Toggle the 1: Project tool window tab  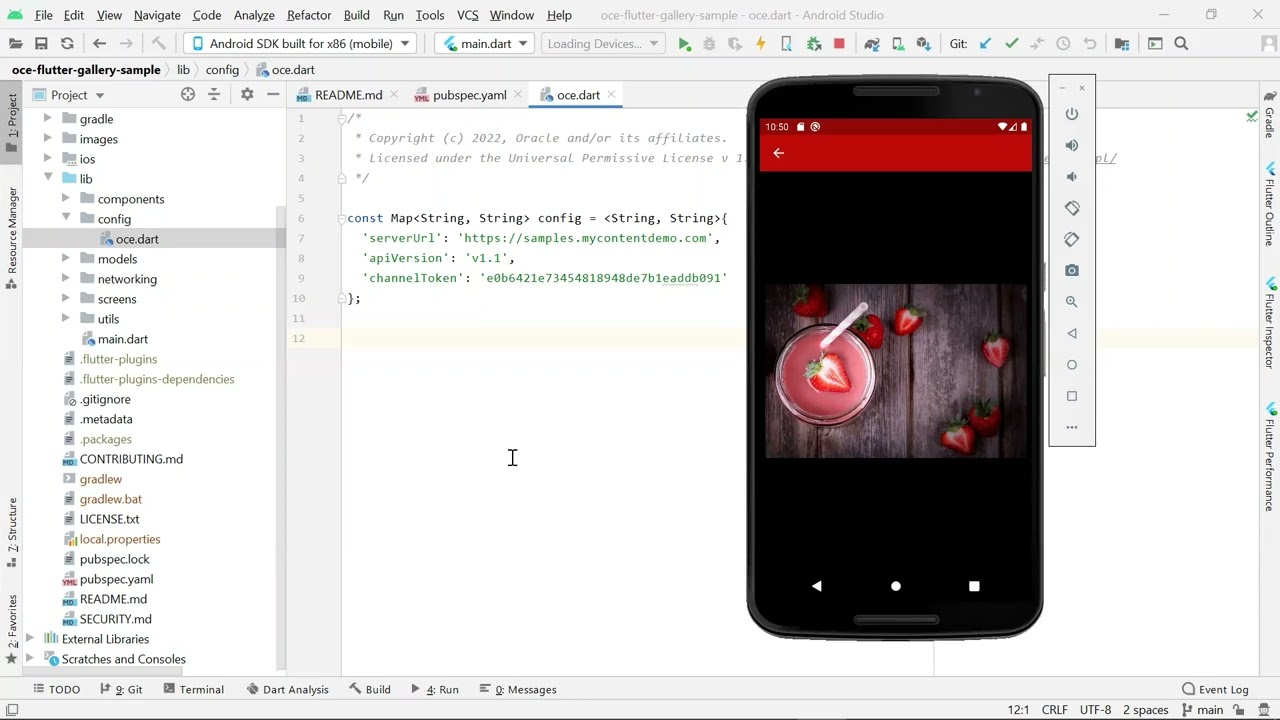(x=12, y=123)
